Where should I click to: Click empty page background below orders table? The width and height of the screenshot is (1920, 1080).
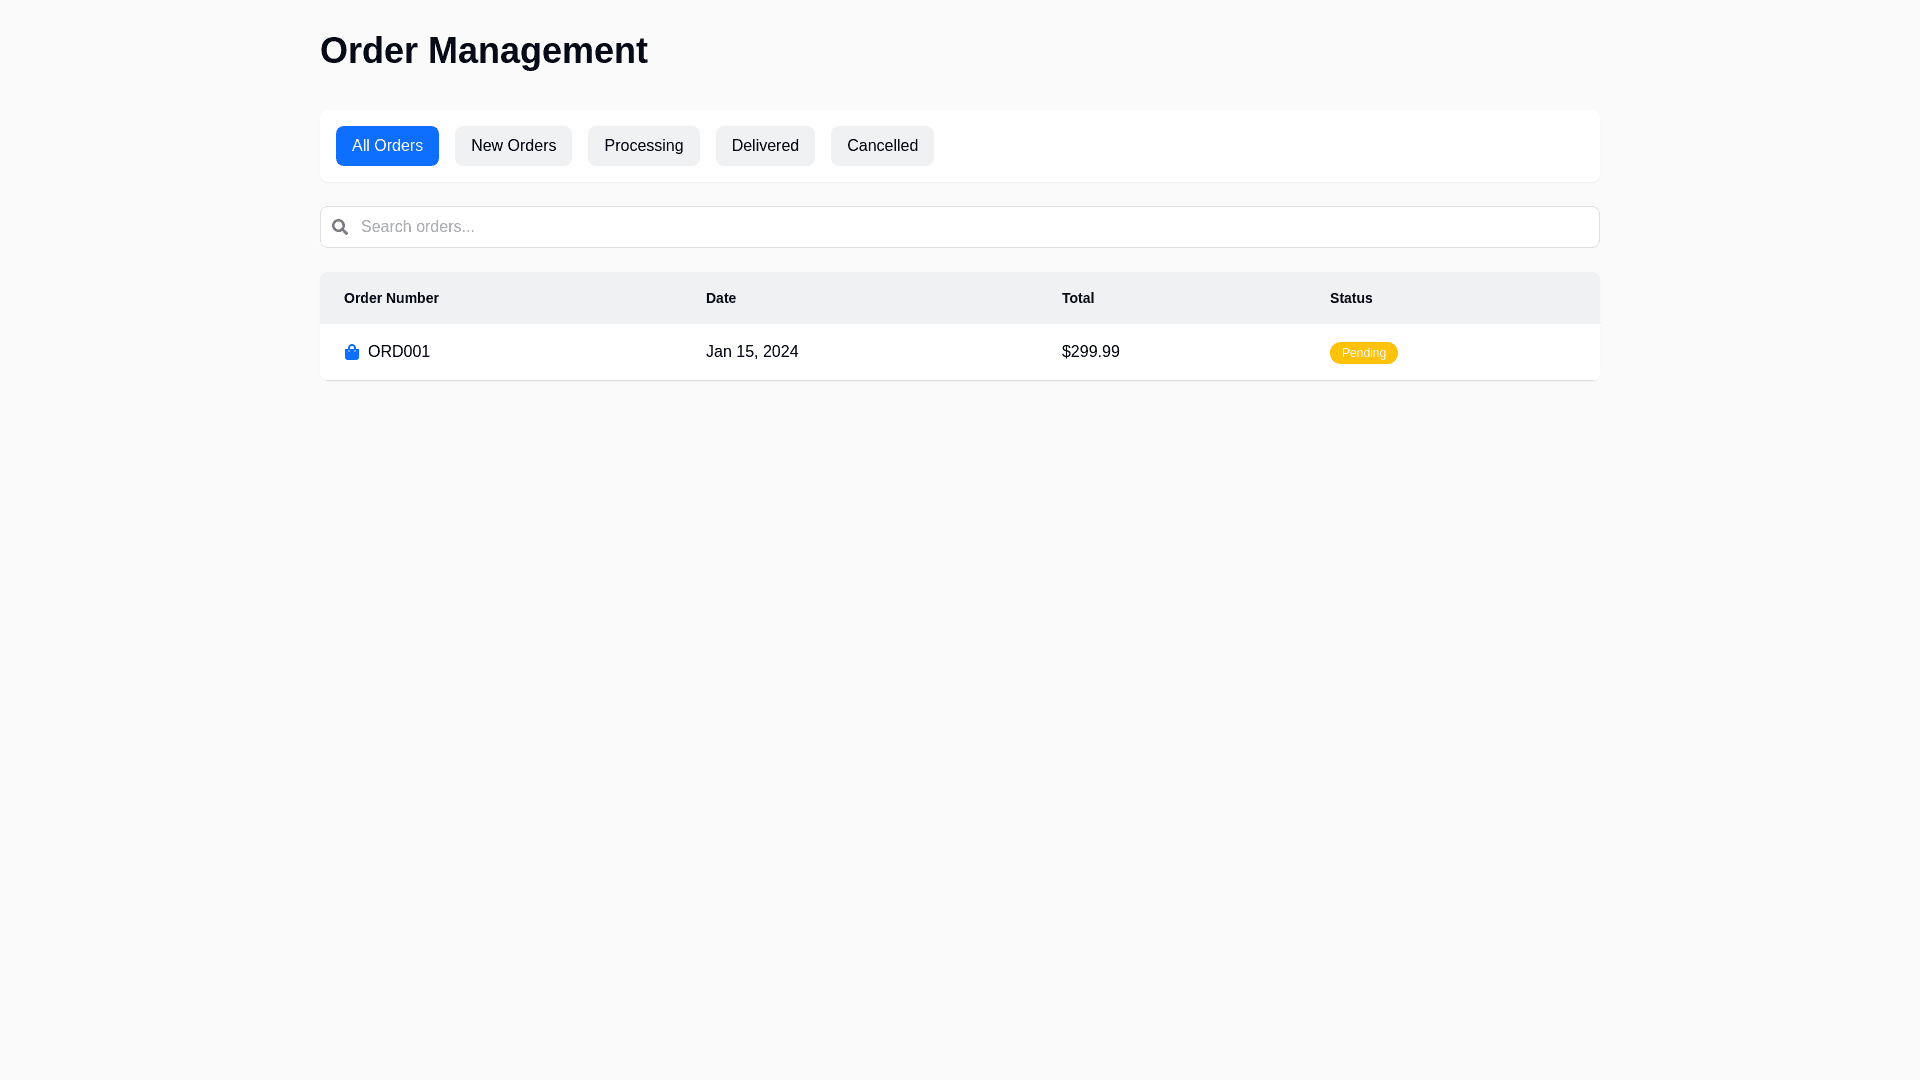(x=960, y=700)
